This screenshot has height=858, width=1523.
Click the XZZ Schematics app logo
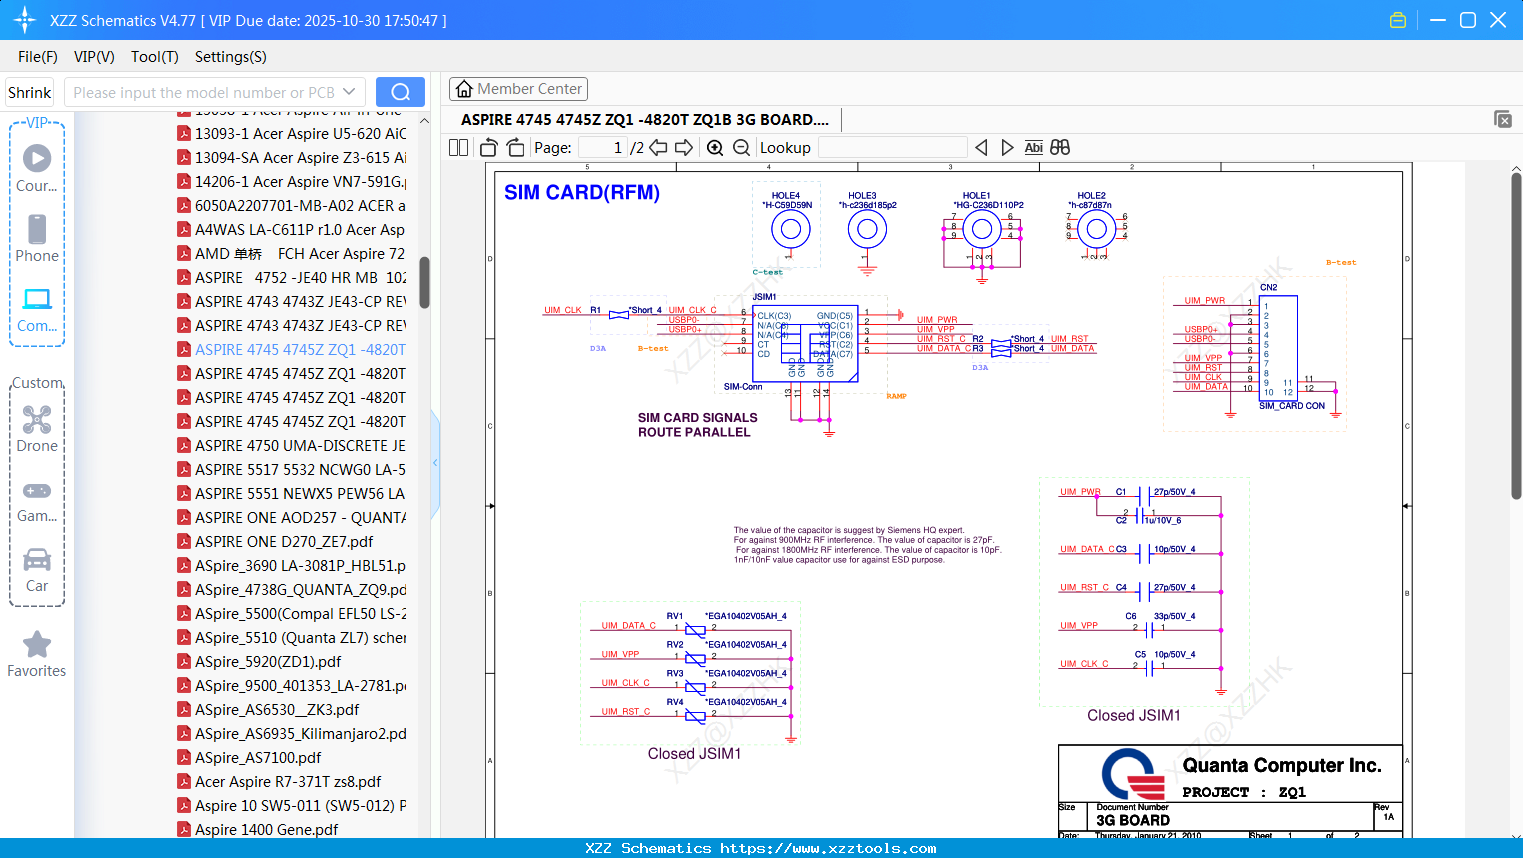pyautogui.click(x=25, y=20)
